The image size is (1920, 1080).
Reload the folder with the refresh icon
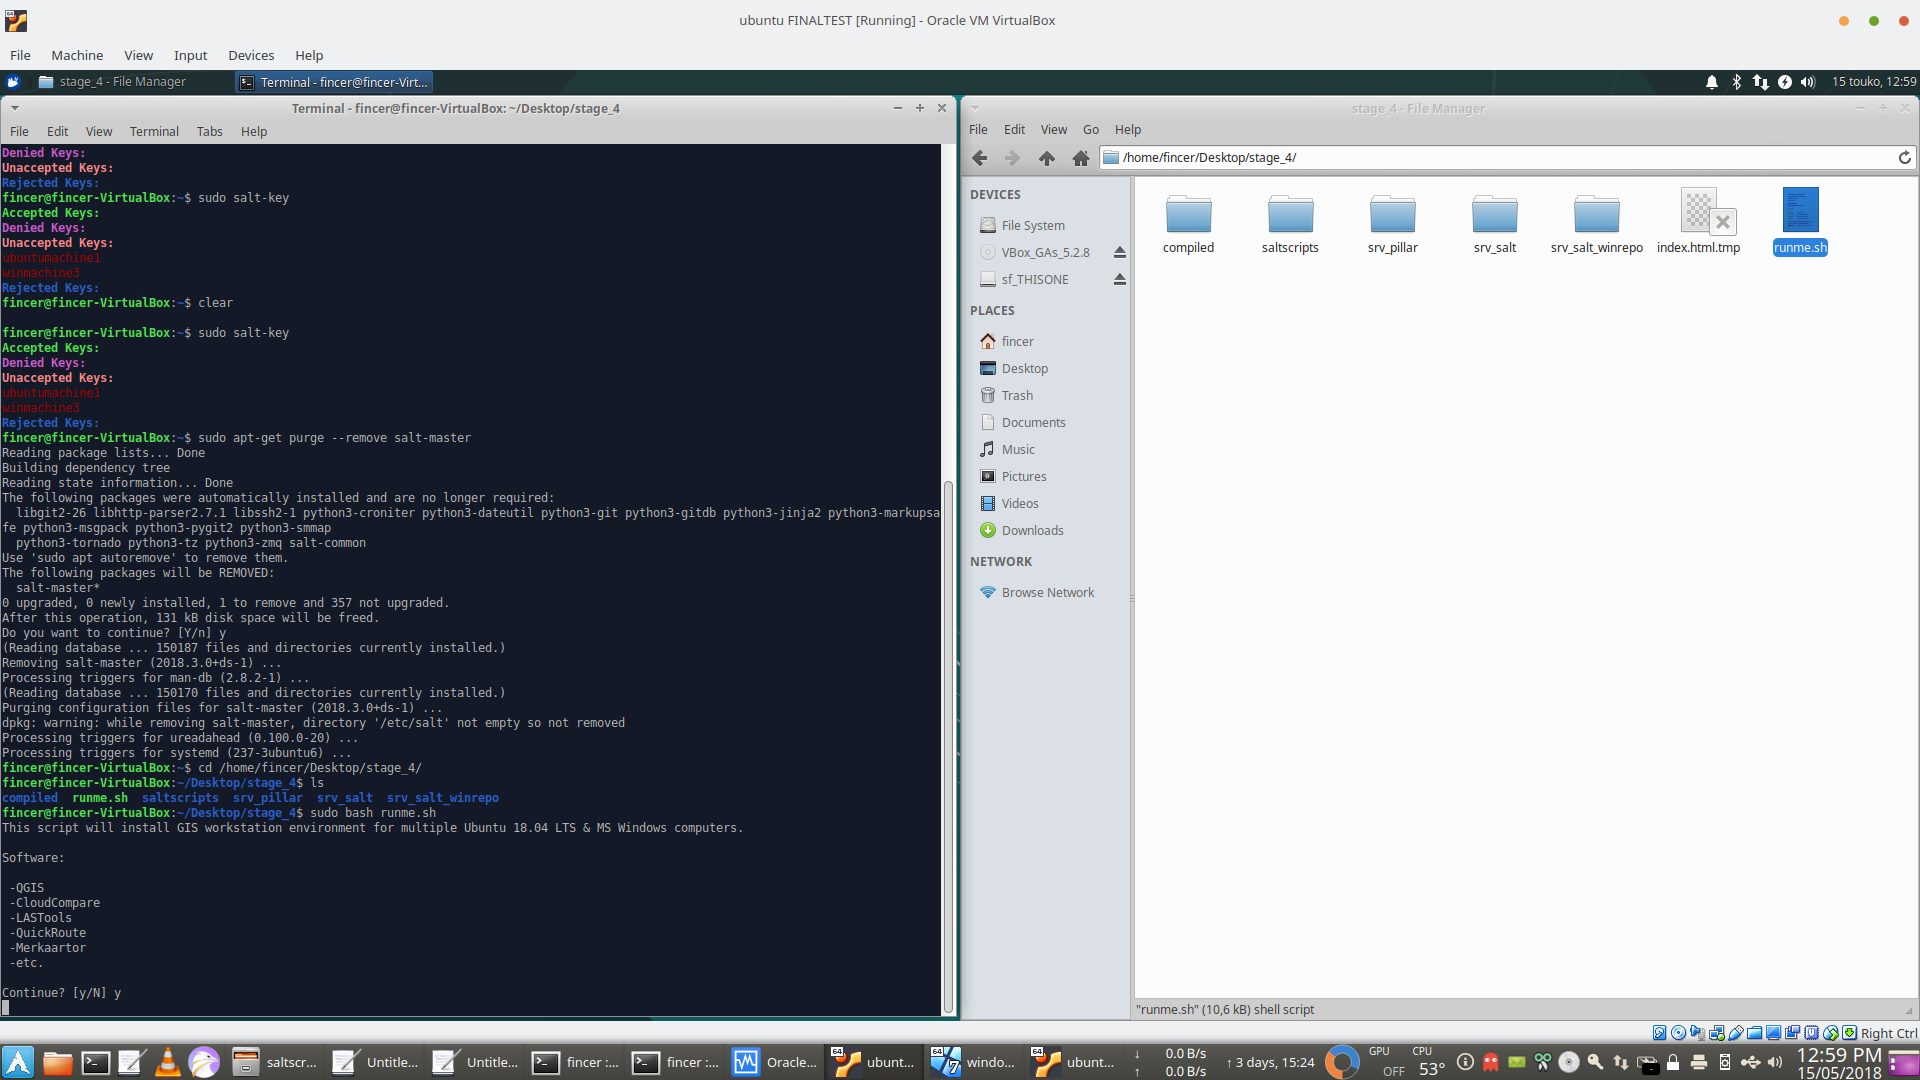[1904, 158]
